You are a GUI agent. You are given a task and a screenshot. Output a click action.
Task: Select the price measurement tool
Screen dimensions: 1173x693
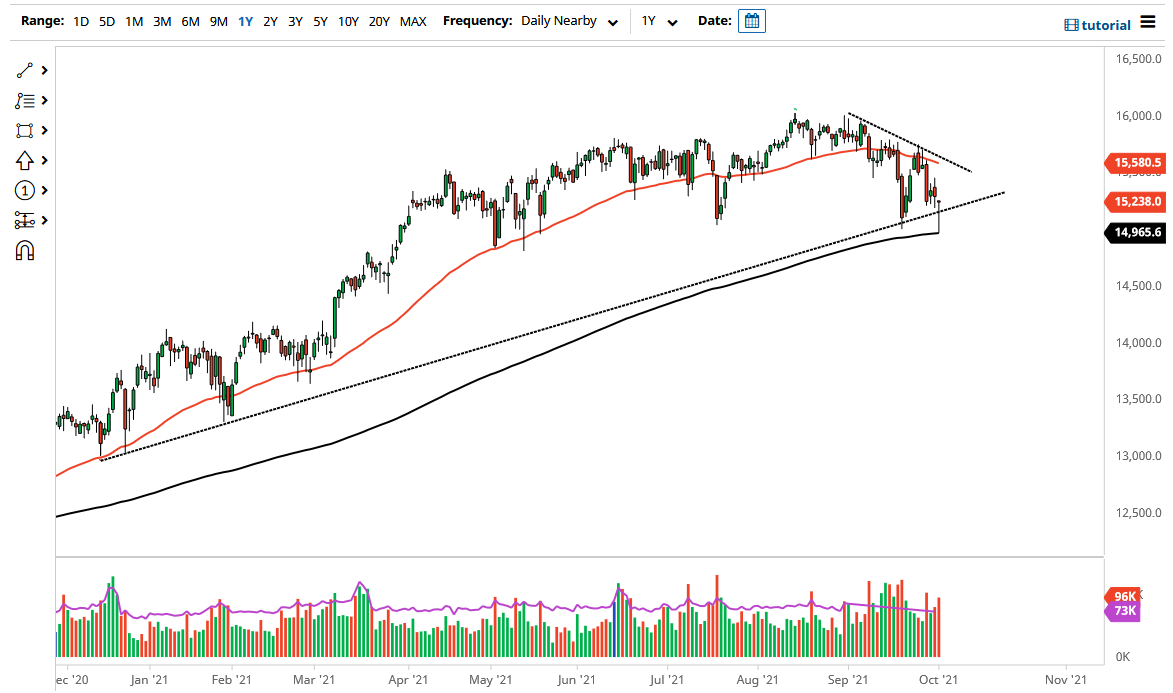tap(26, 220)
